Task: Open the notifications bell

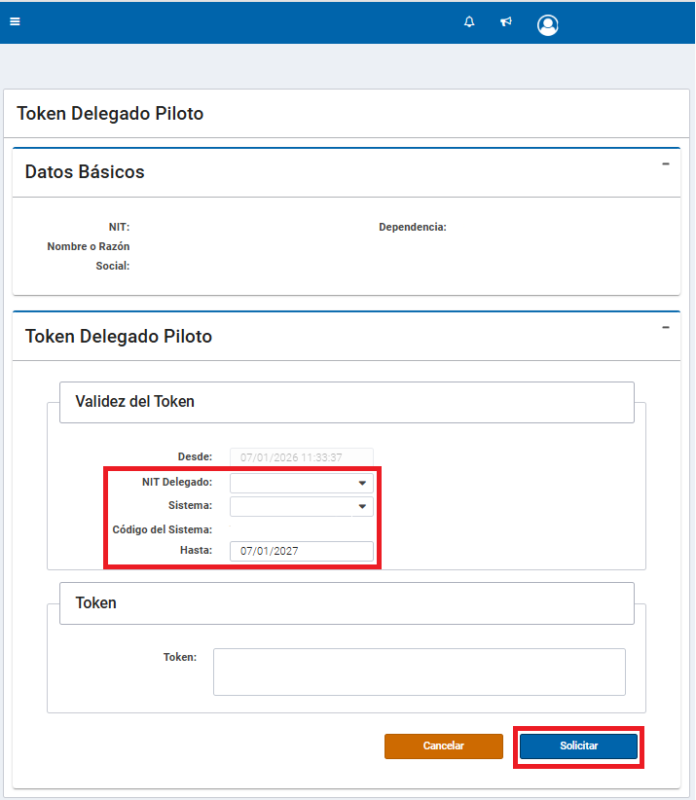Action: tap(469, 22)
